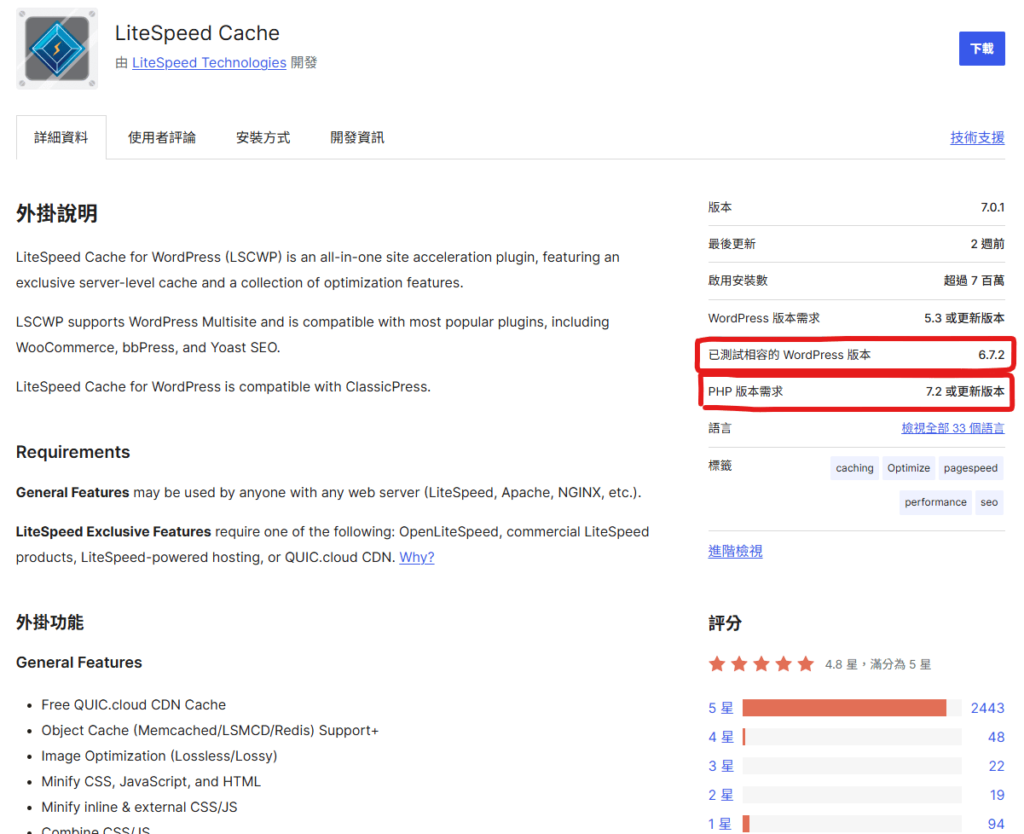Click the 3 星 rating link
The width and height of the screenshot is (1024, 834).
[x=721, y=765]
